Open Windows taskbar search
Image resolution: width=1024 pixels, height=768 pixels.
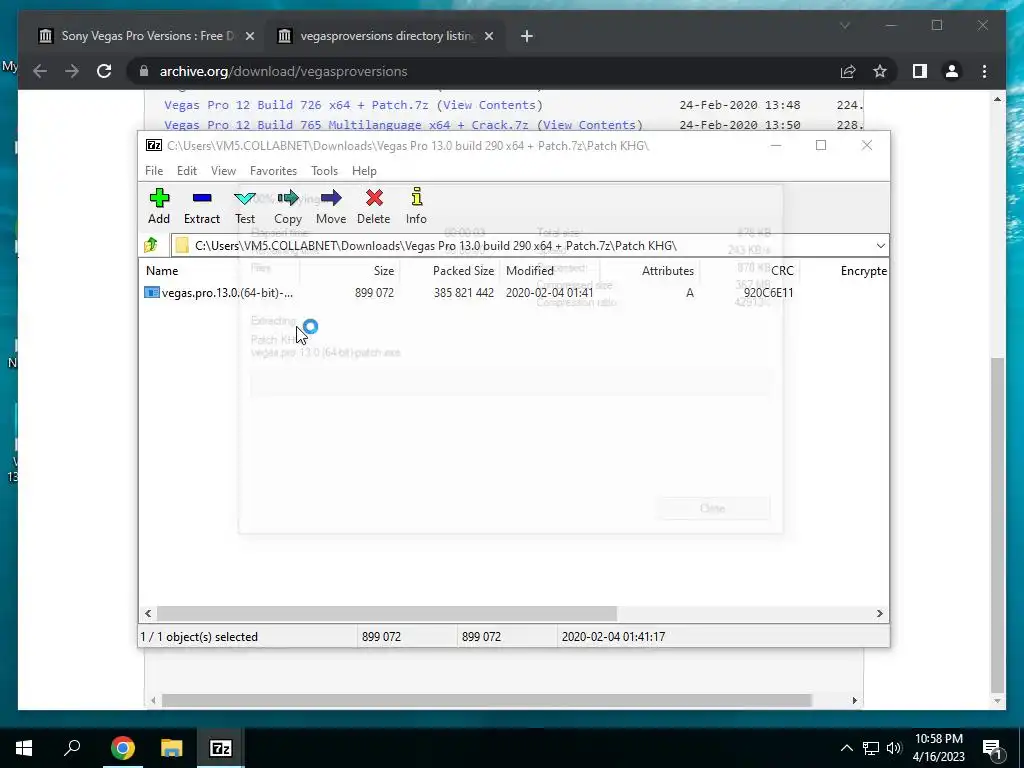(72, 748)
